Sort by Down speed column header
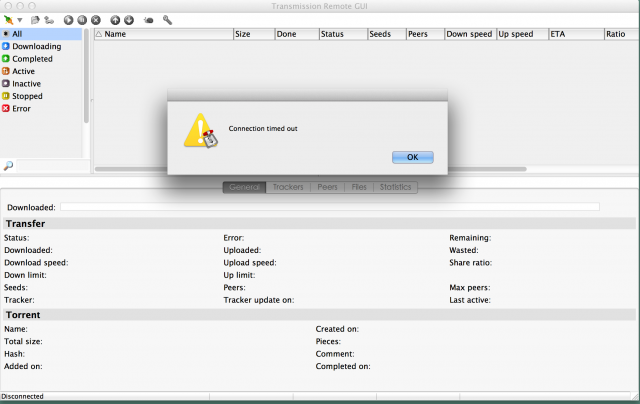This screenshot has width=640, height=404. point(470,34)
